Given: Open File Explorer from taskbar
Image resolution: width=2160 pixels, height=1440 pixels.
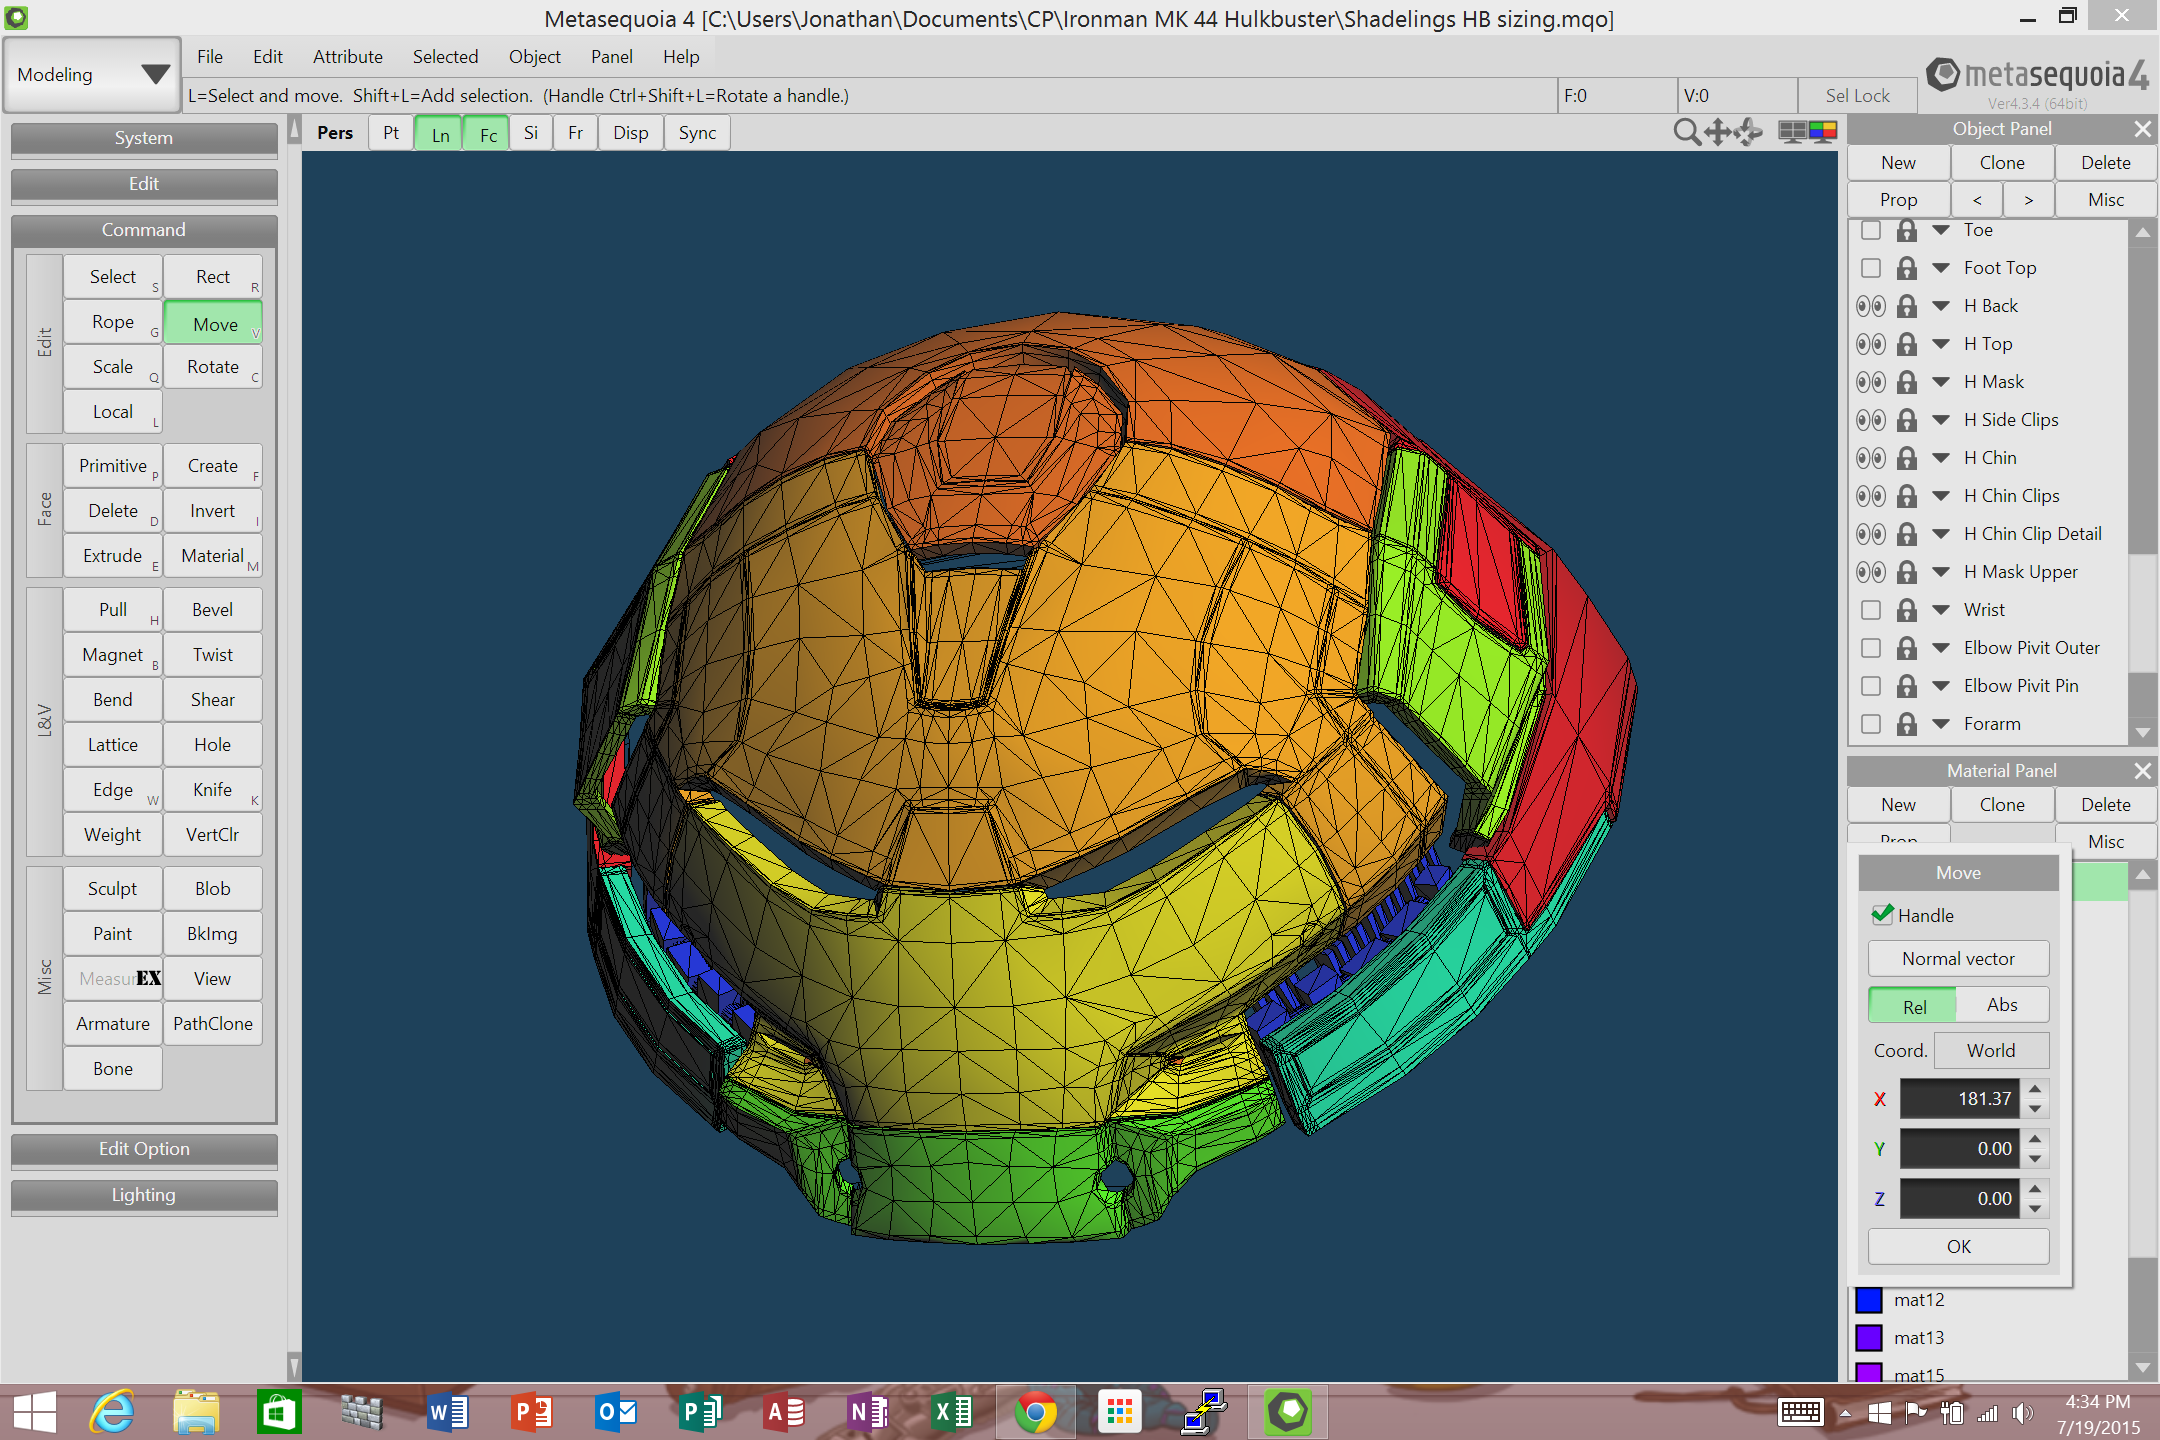Looking at the screenshot, I should [196, 1412].
